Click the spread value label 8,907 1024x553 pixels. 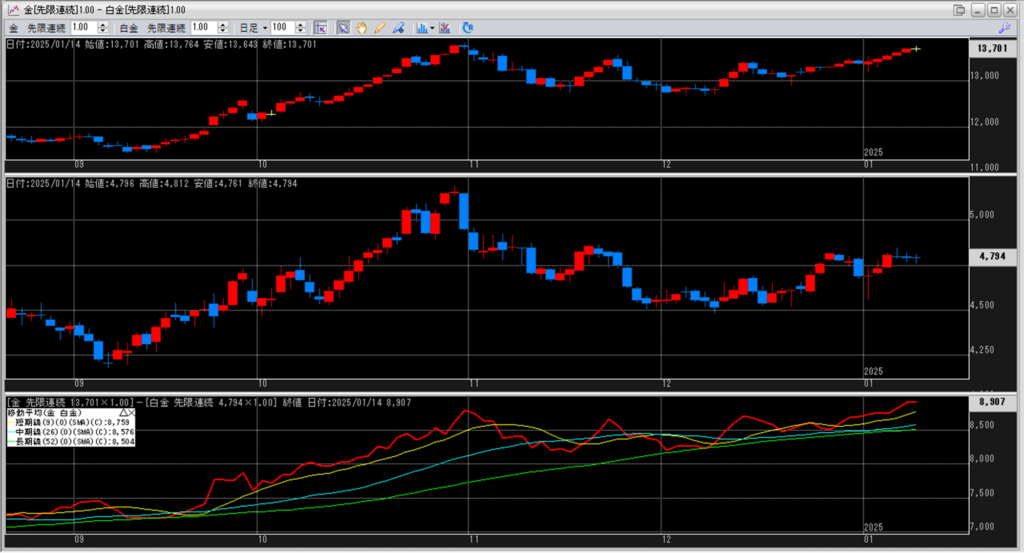point(993,402)
